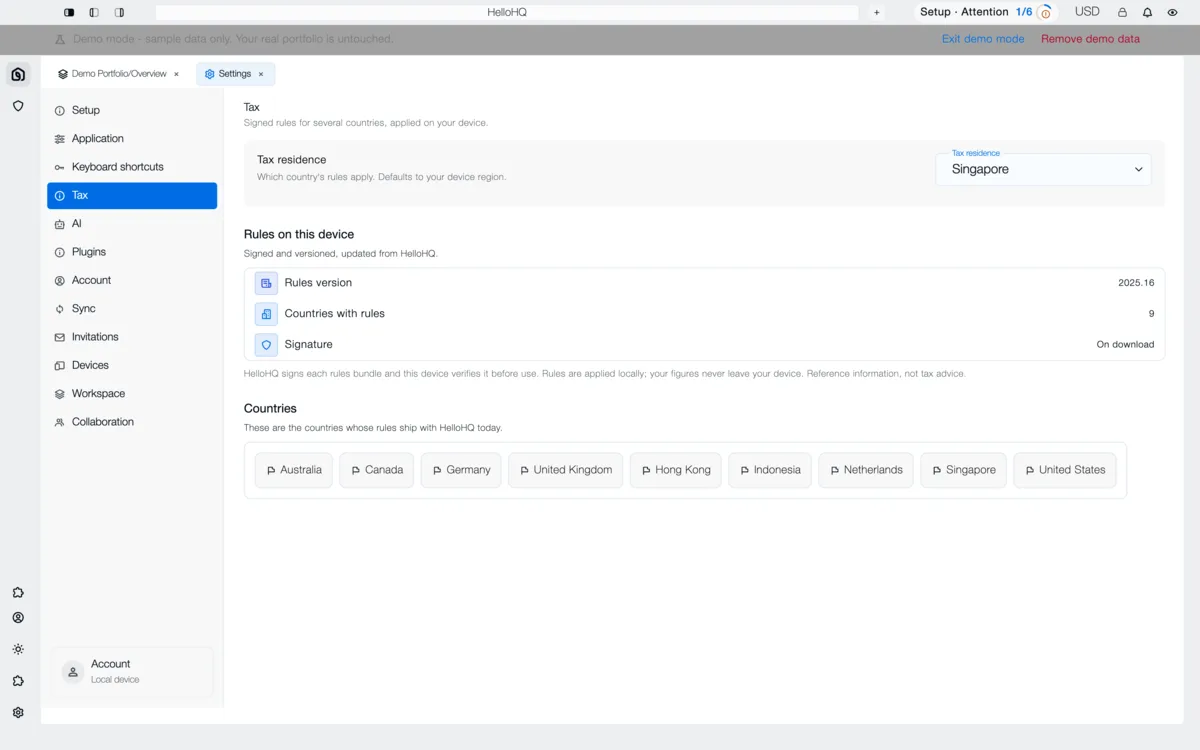
Task: Open the notifications bell icon
Action: (1147, 12)
